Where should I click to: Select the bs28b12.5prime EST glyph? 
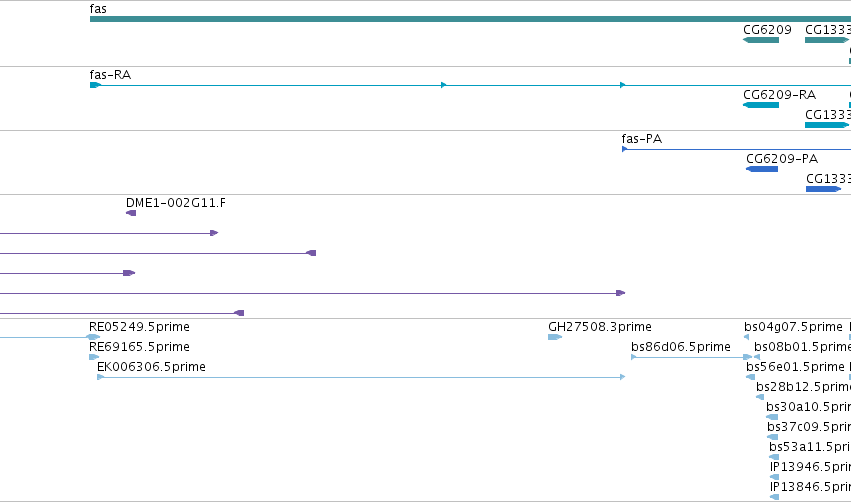click(760, 397)
